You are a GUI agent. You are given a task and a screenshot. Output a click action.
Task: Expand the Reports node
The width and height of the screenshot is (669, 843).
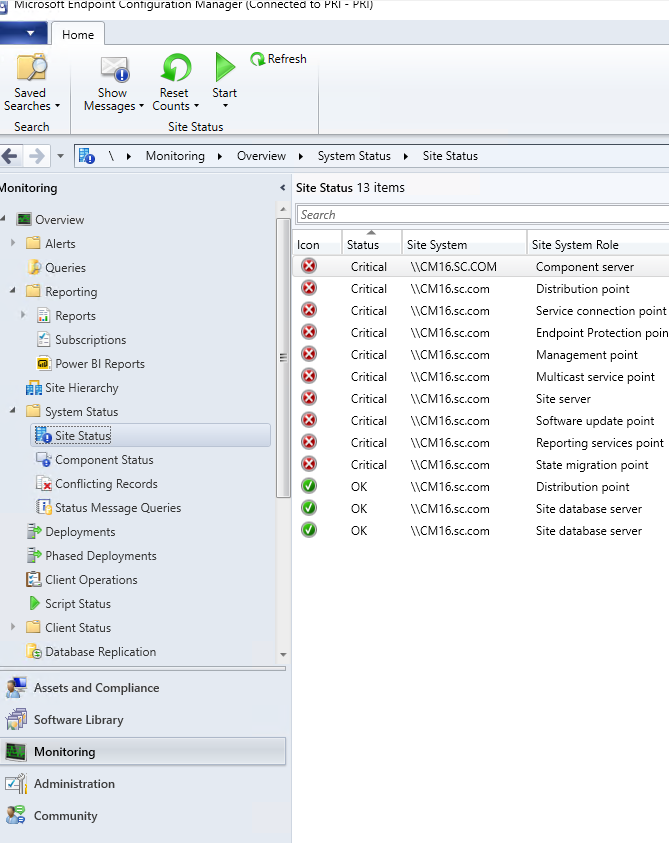click(23, 315)
